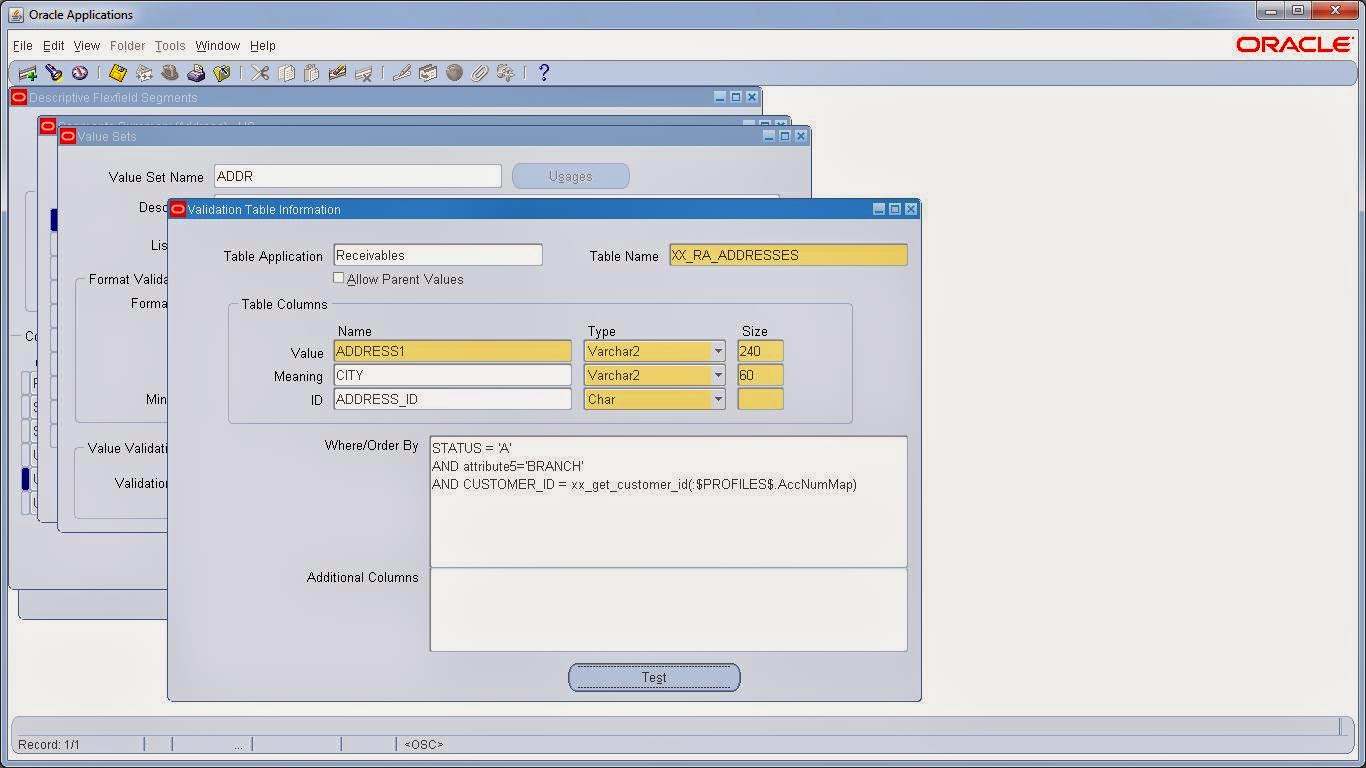The height and width of the screenshot is (768, 1366).
Task: Click the Java icon in title bar
Action: pyautogui.click(x=16, y=14)
